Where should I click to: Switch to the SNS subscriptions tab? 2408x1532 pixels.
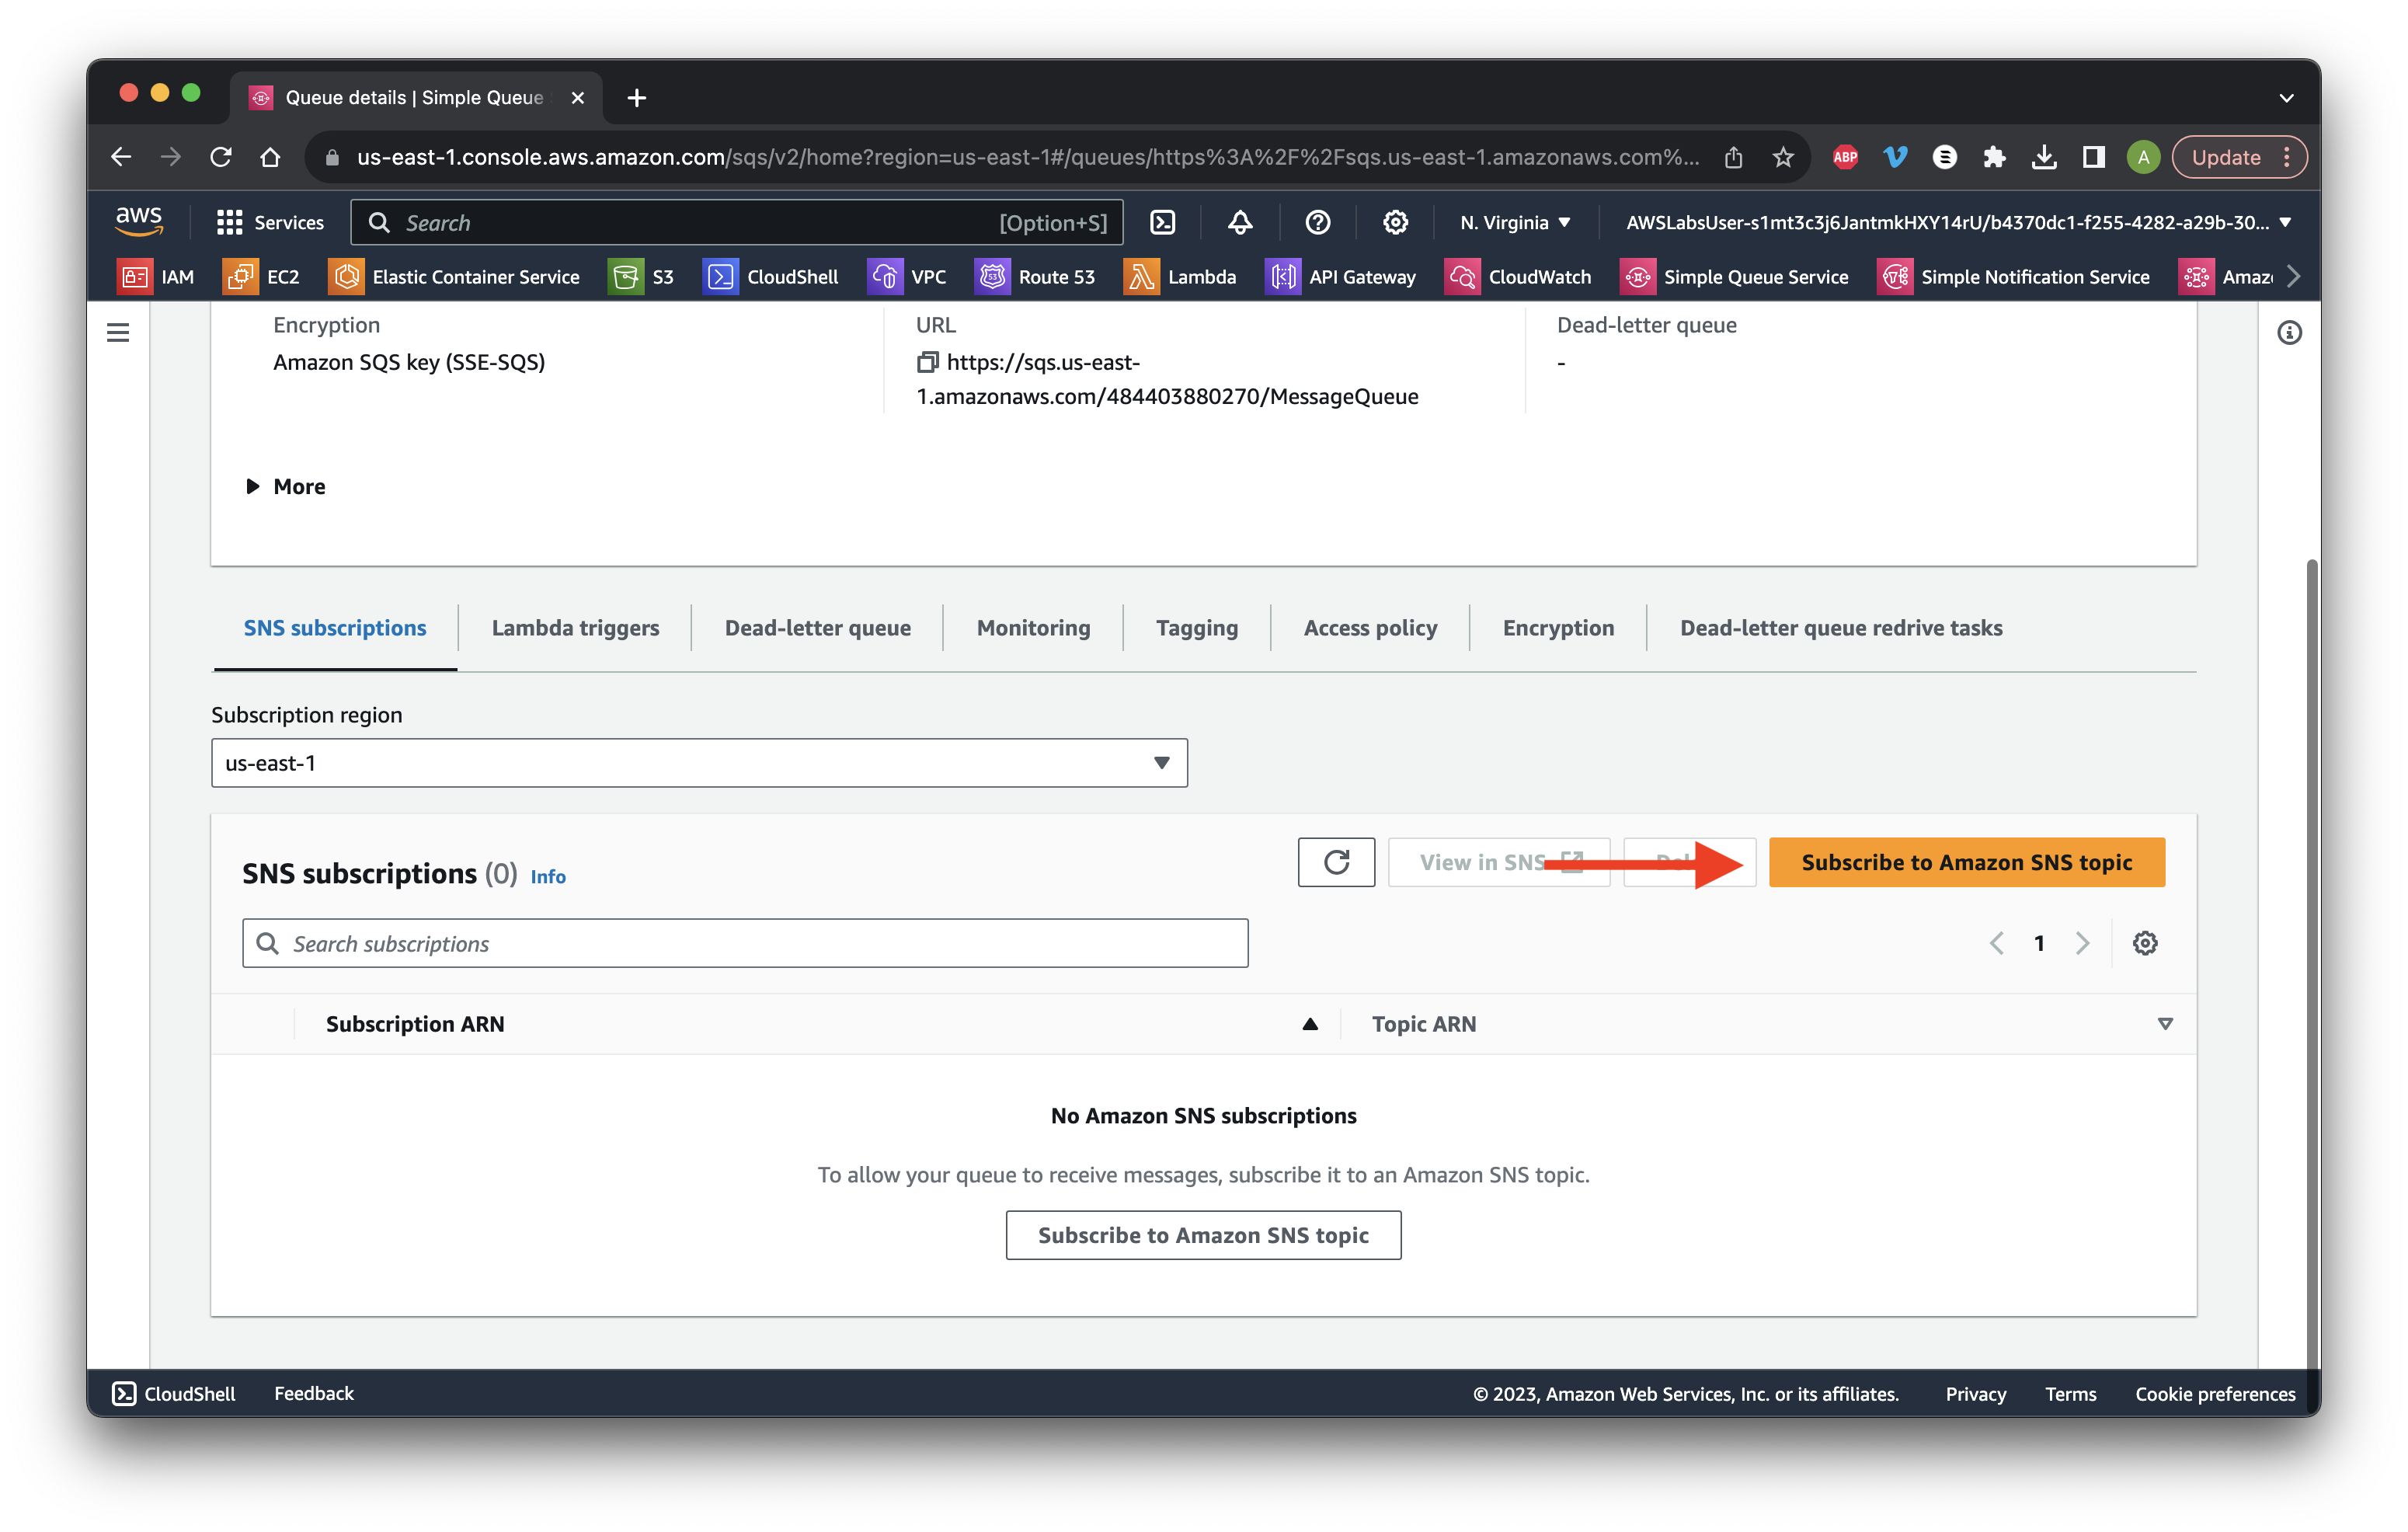(335, 628)
